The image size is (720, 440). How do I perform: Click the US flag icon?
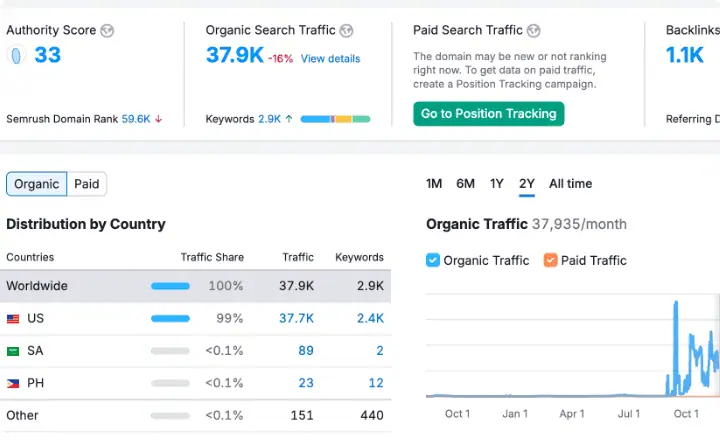(x=13, y=319)
